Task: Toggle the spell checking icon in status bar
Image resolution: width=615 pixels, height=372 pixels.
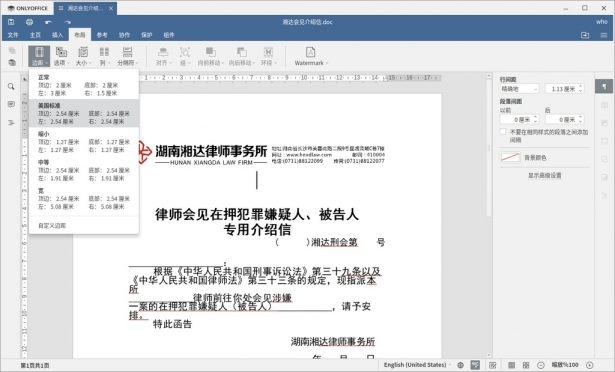Action: coord(475,365)
